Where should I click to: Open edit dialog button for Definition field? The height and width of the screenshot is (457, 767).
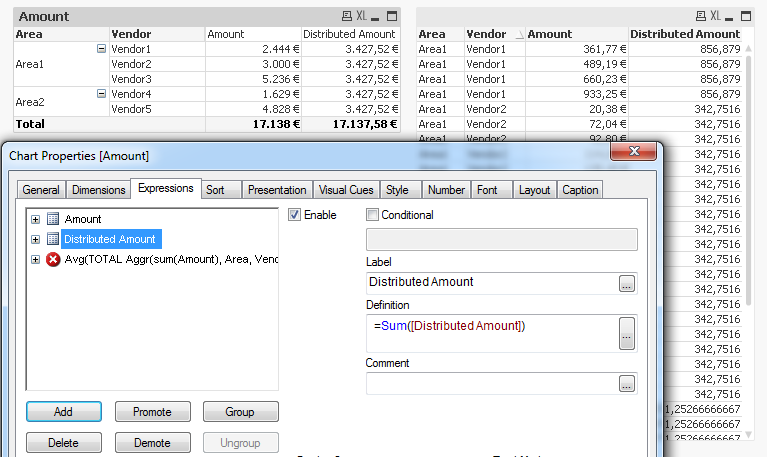tap(627, 333)
